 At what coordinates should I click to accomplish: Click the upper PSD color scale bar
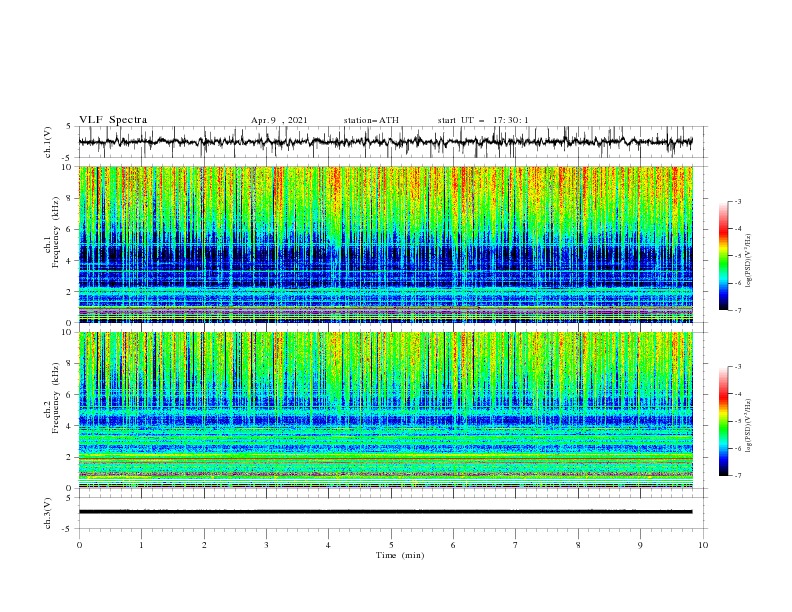pyautogui.click(x=723, y=255)
